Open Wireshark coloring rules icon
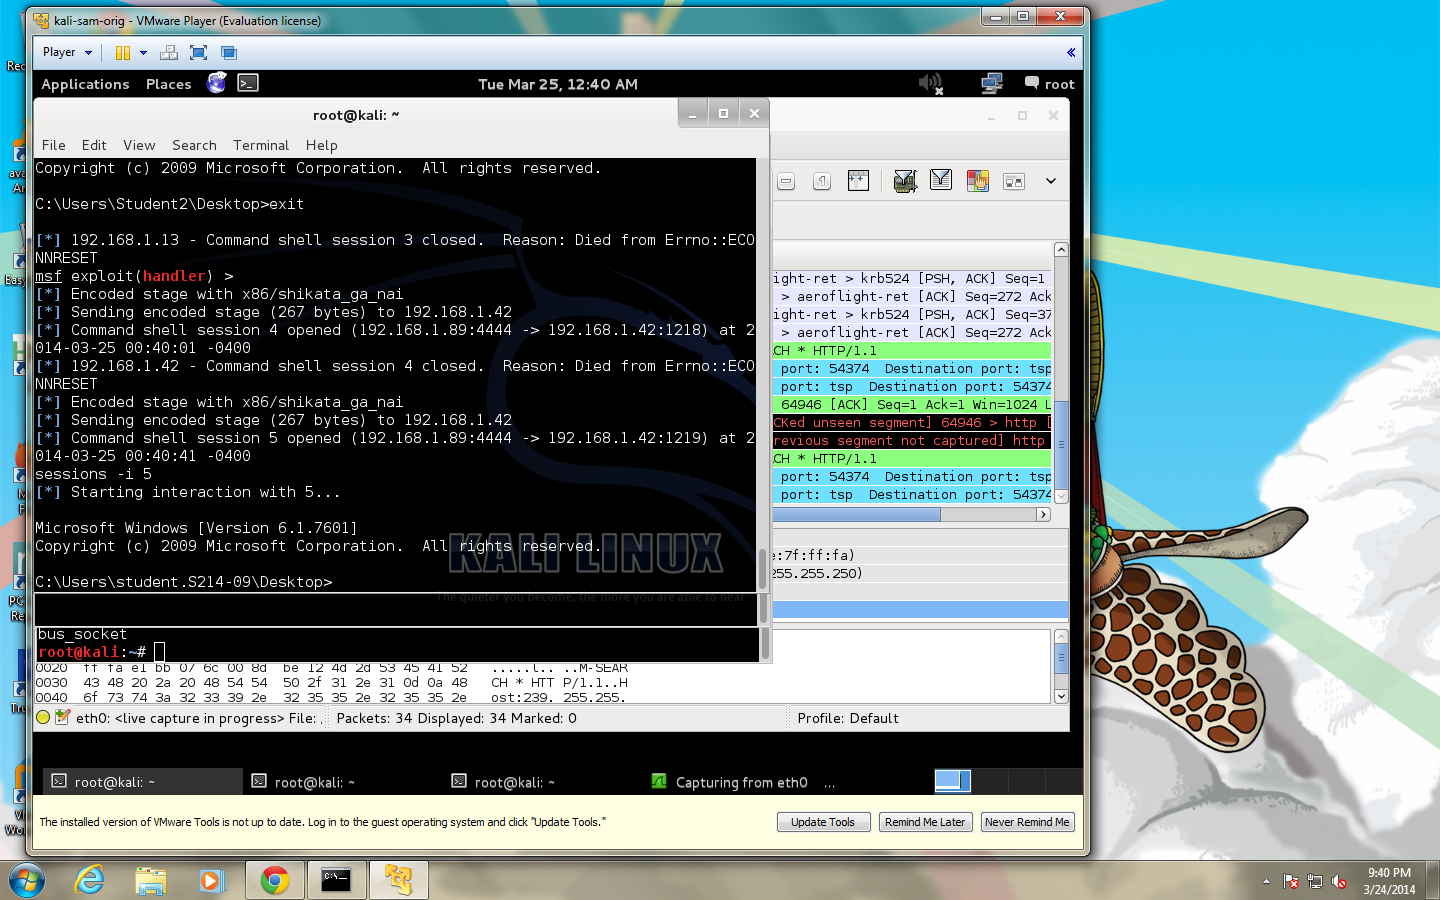The height and width of the screenshot is (900, 1440). [977, 181]
